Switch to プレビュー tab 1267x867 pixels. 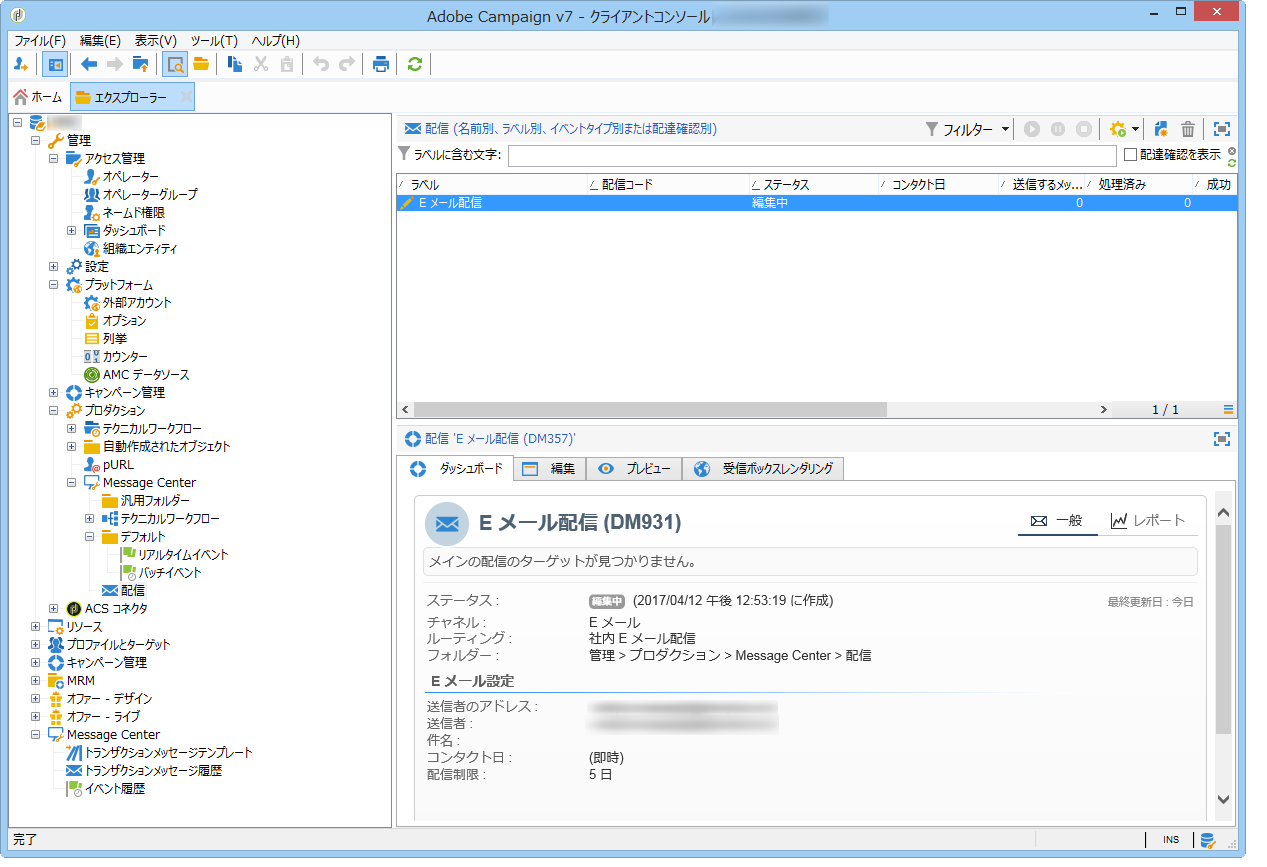point(634,468)
